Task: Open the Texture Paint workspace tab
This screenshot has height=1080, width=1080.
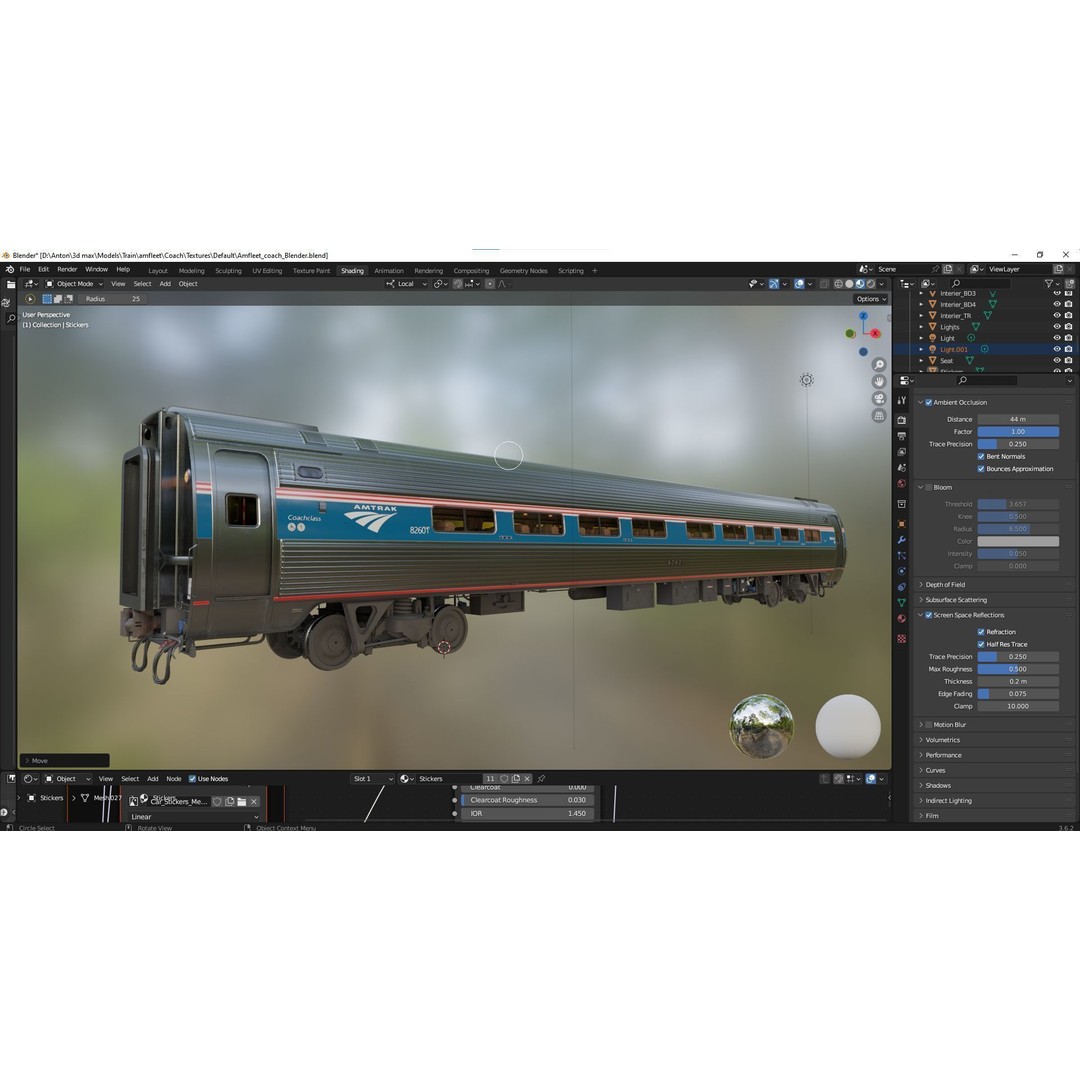Action: (x=311, y=271)
